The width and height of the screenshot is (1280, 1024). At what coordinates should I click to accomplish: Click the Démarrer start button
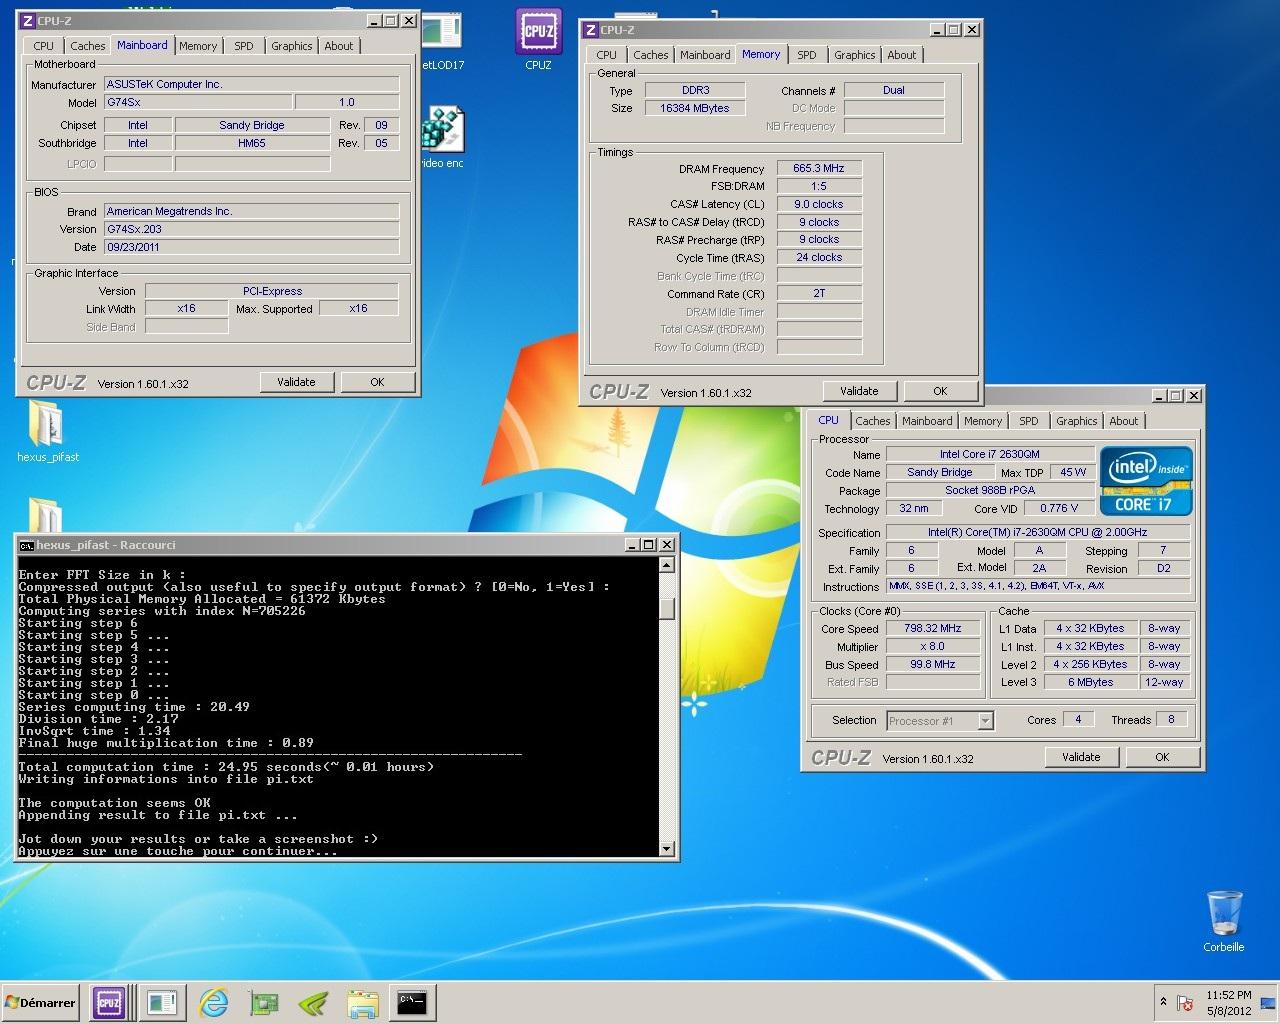tap(41, 1002)
